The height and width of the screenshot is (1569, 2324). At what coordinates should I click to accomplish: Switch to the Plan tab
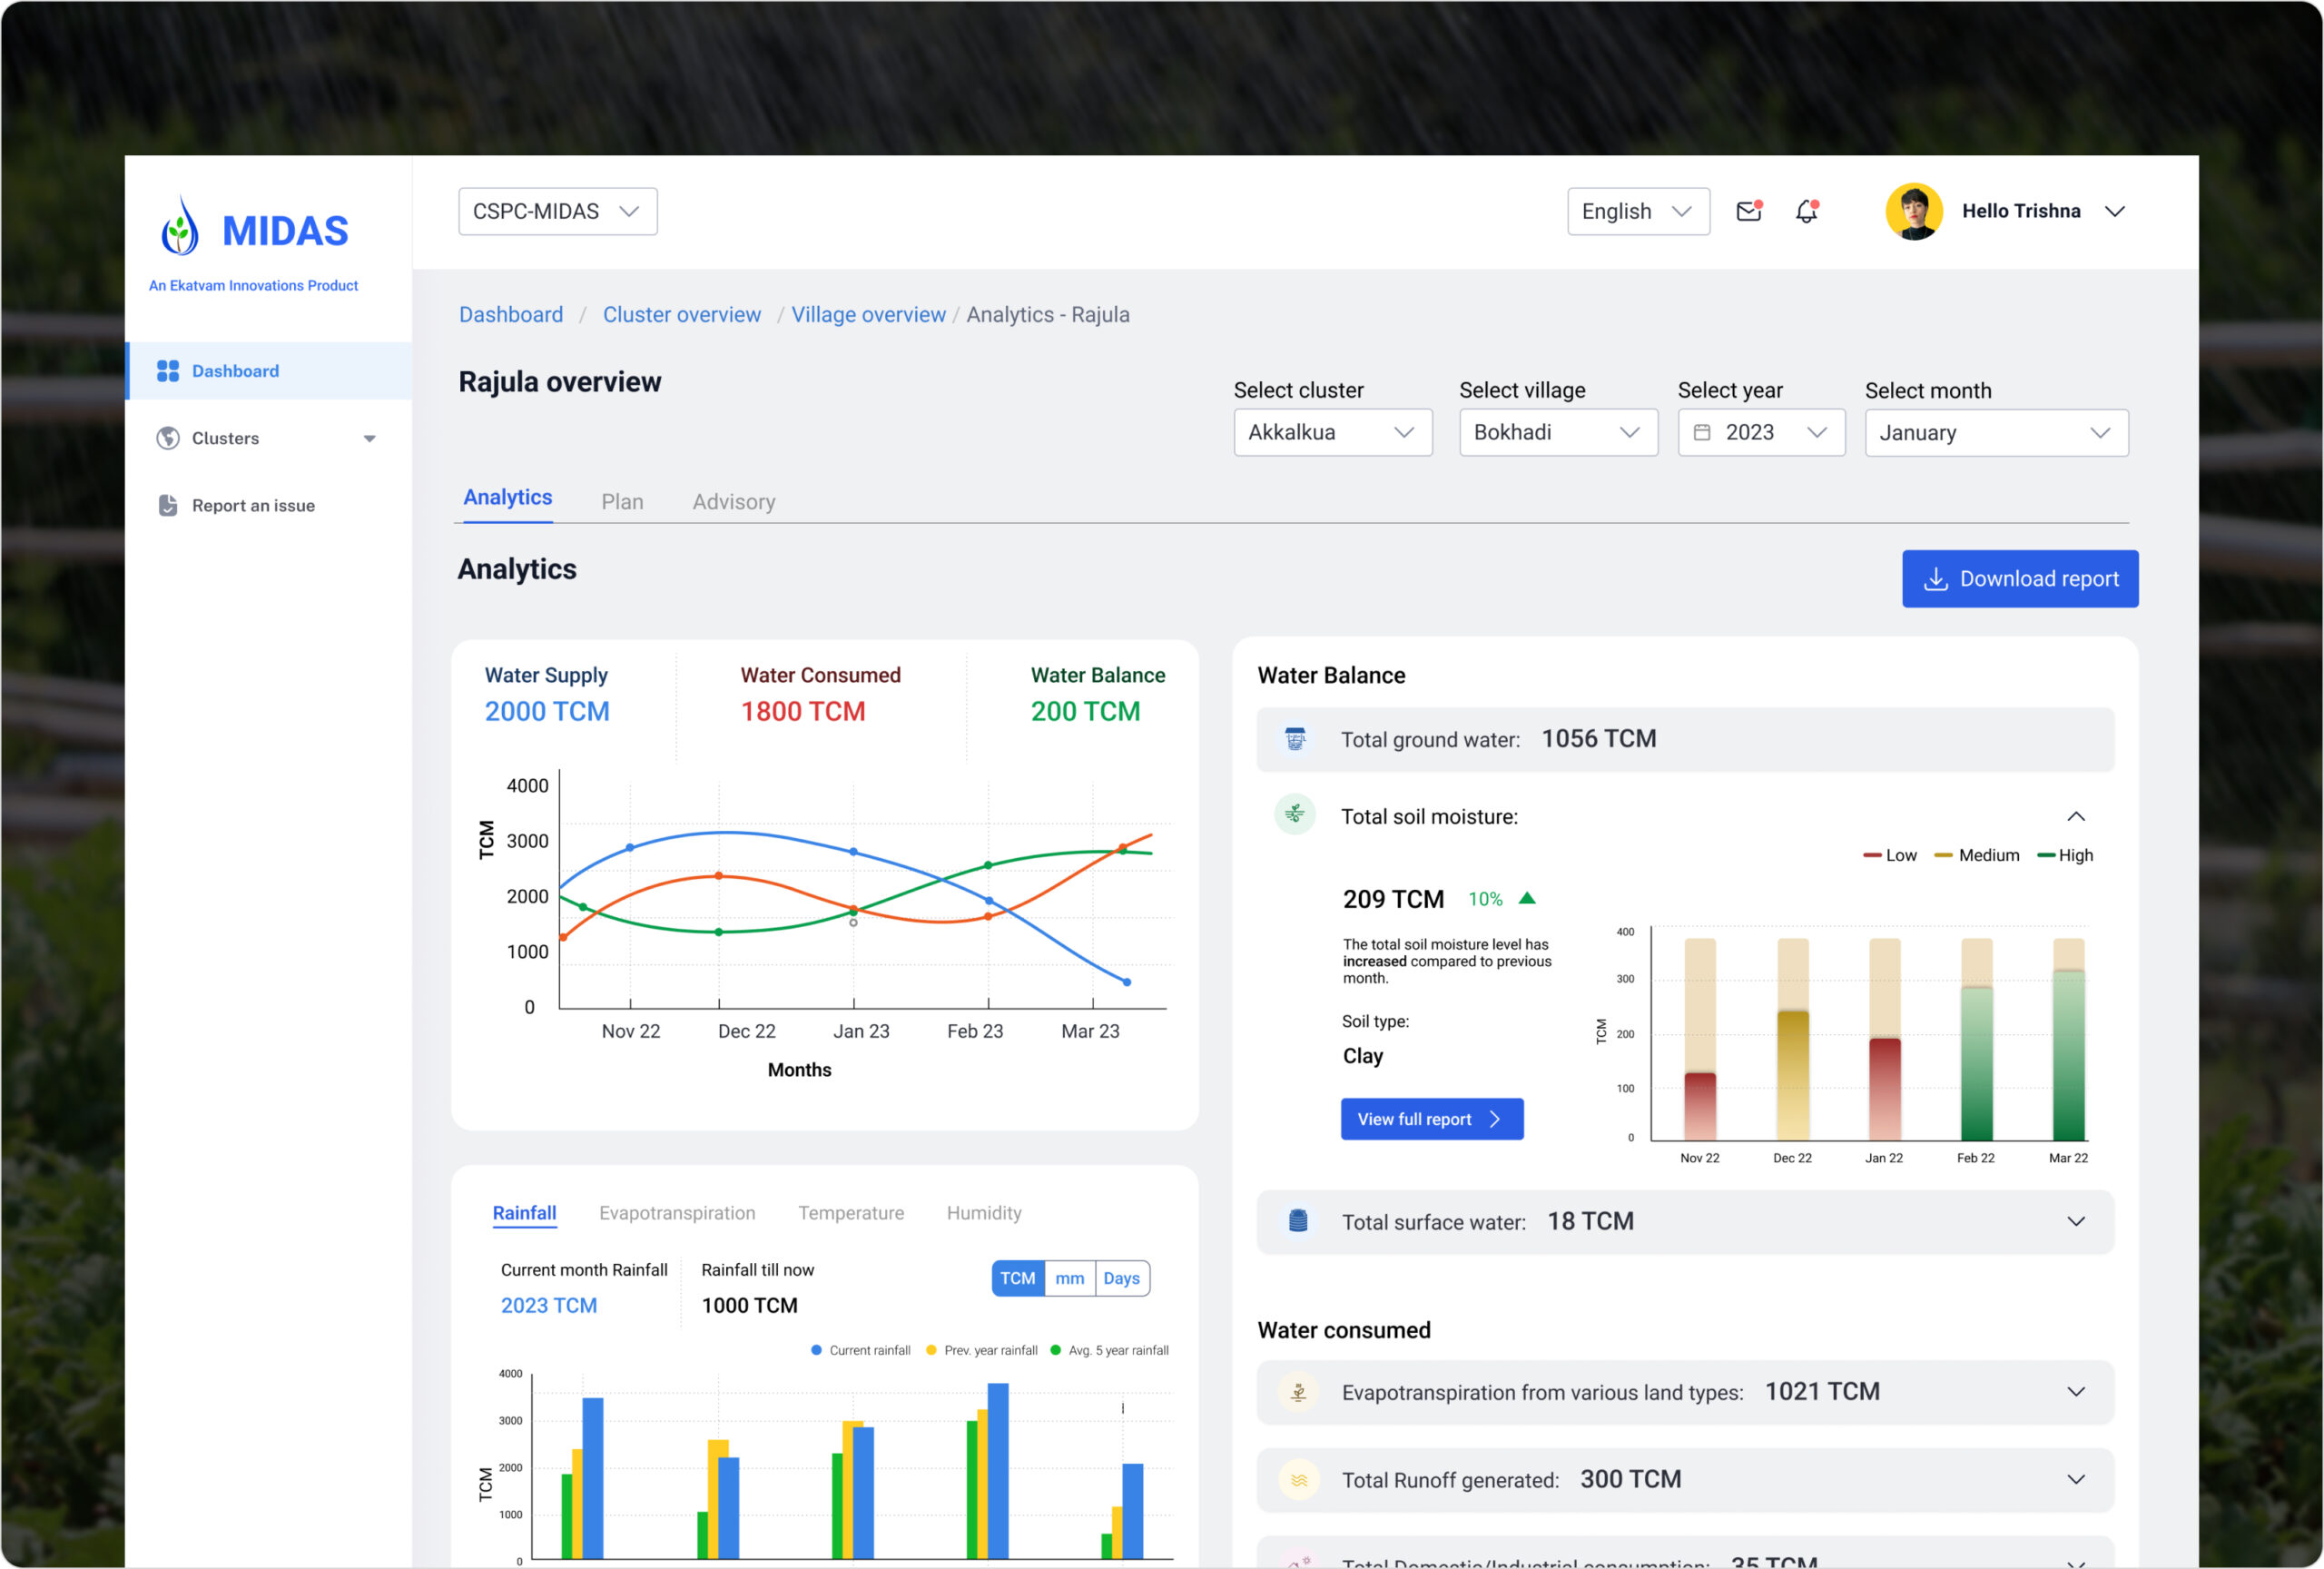click(x=622, y=502)
